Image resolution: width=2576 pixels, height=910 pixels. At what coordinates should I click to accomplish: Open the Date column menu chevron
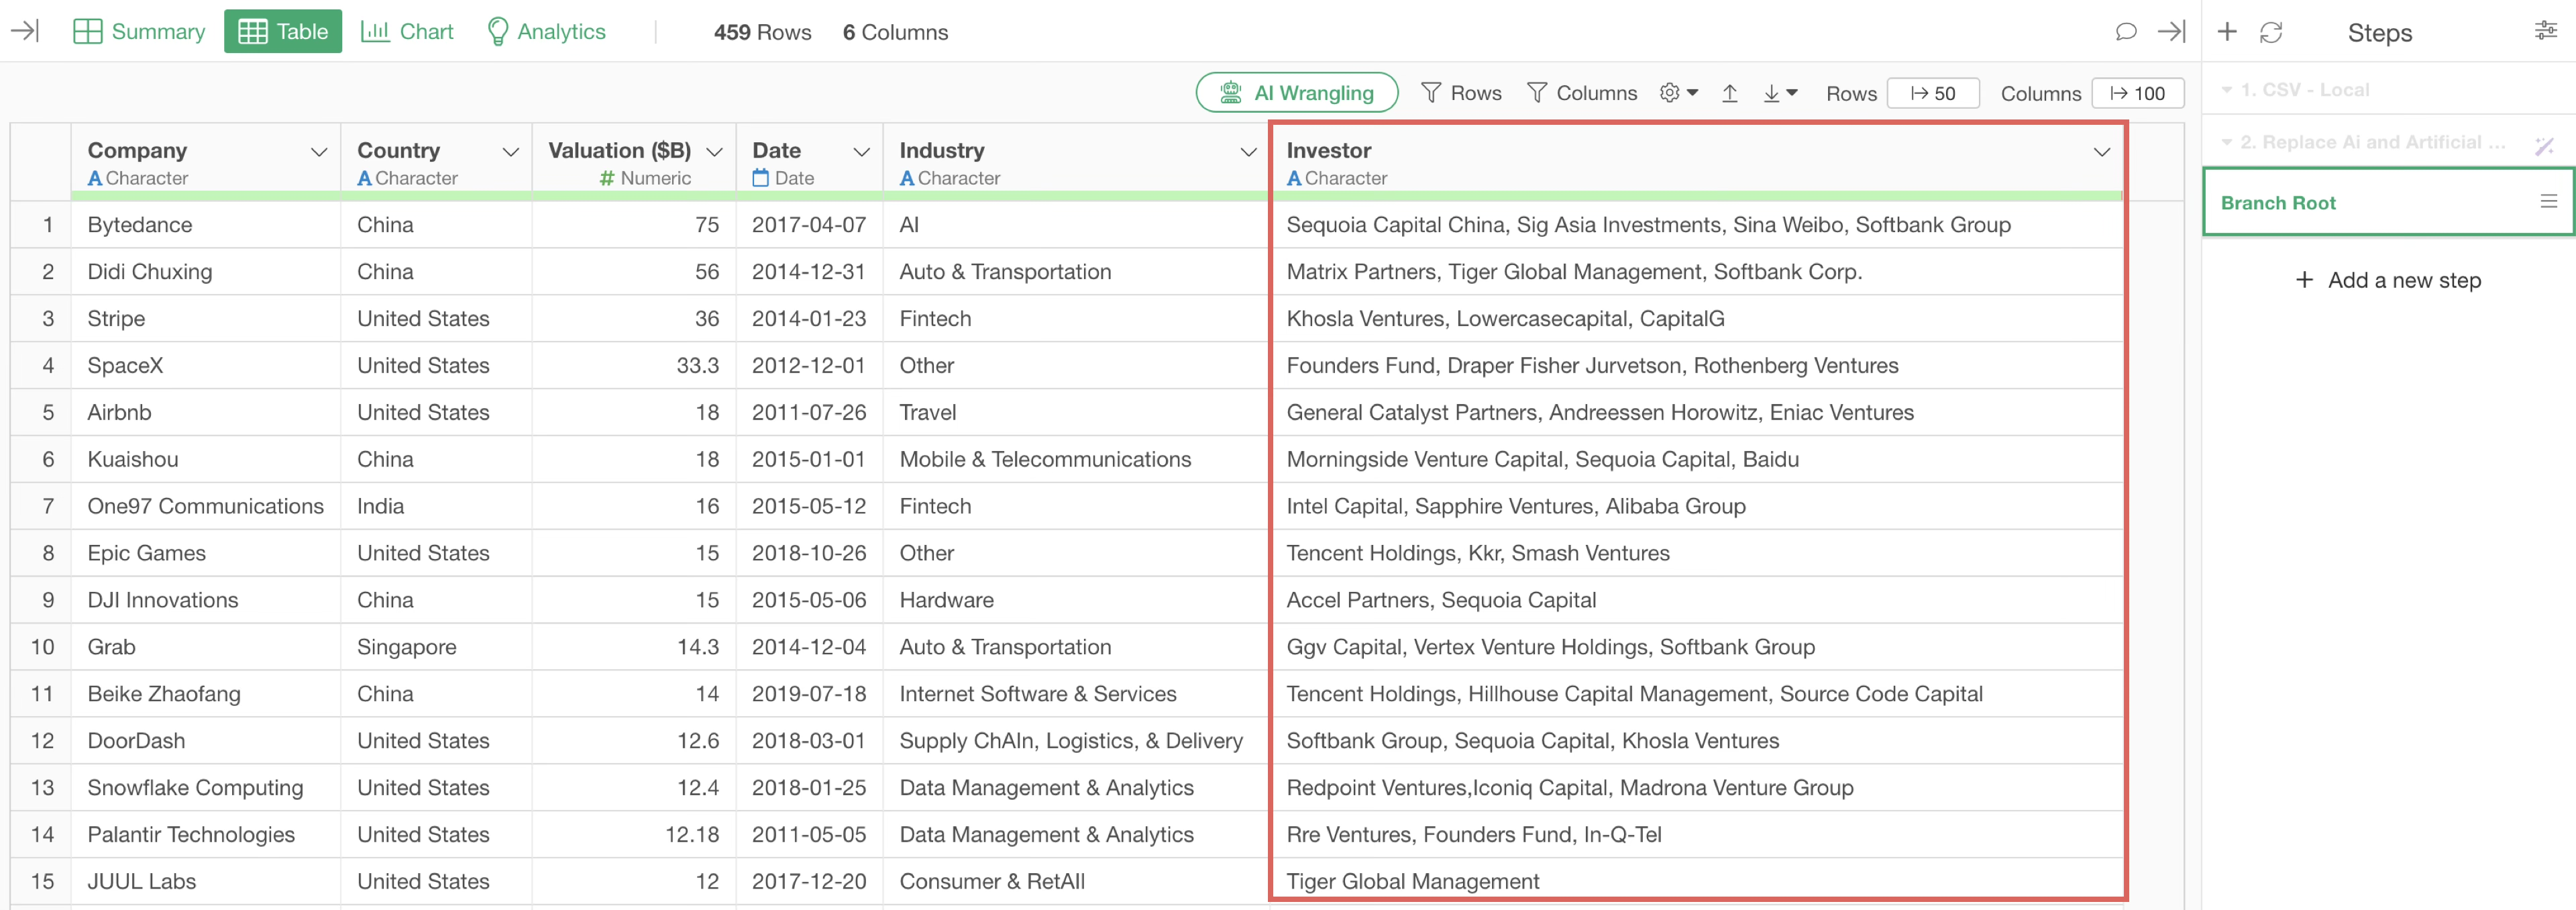pyautogui.click(x=861, y=152)
